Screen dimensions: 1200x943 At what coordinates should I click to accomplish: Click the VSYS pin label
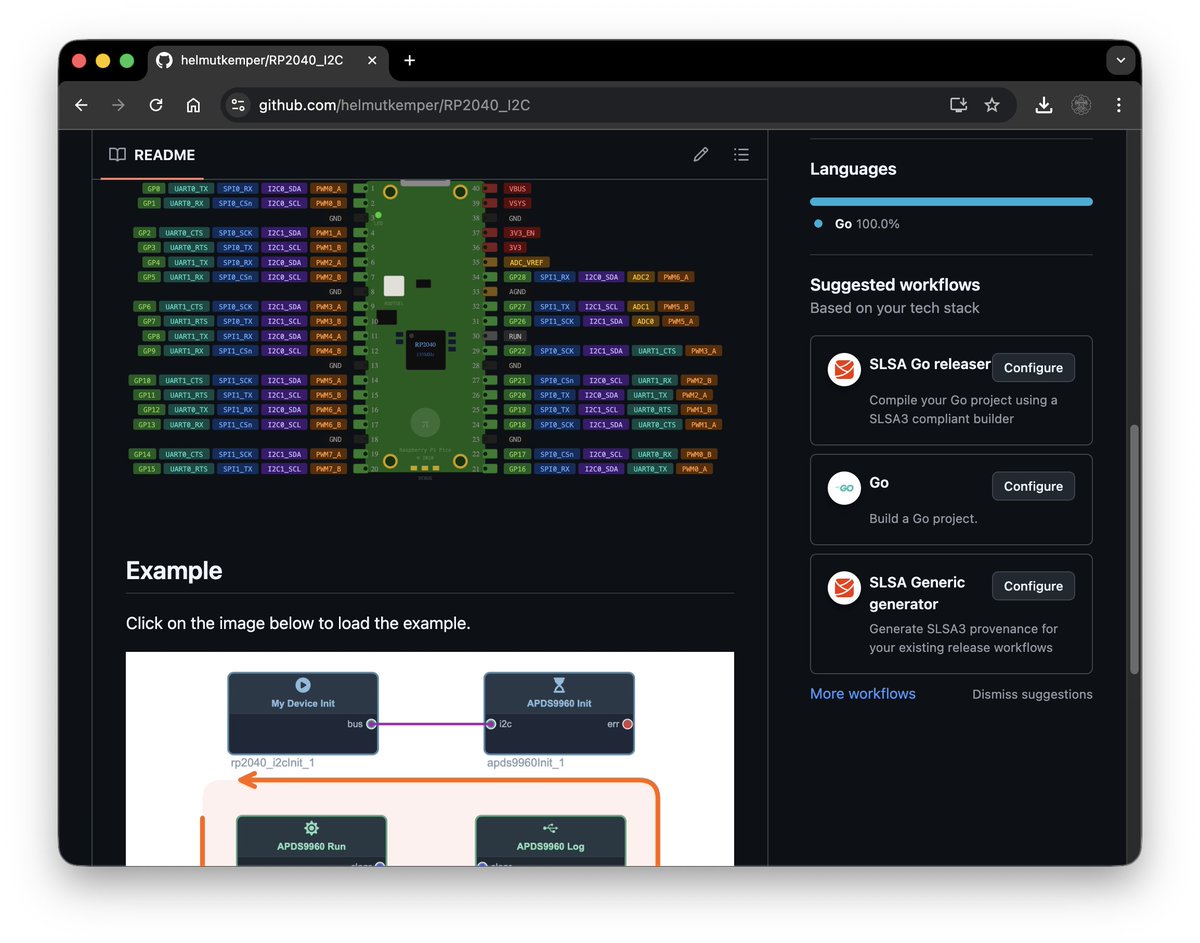coord(517,203)
